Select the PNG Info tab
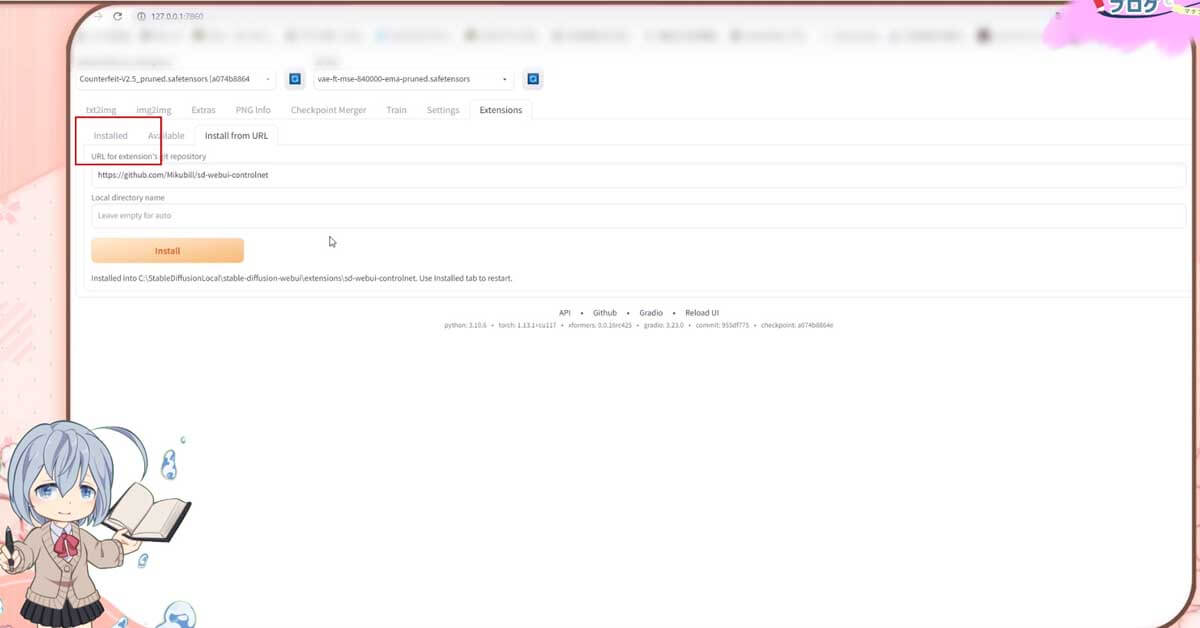 (x=252, y=110)
